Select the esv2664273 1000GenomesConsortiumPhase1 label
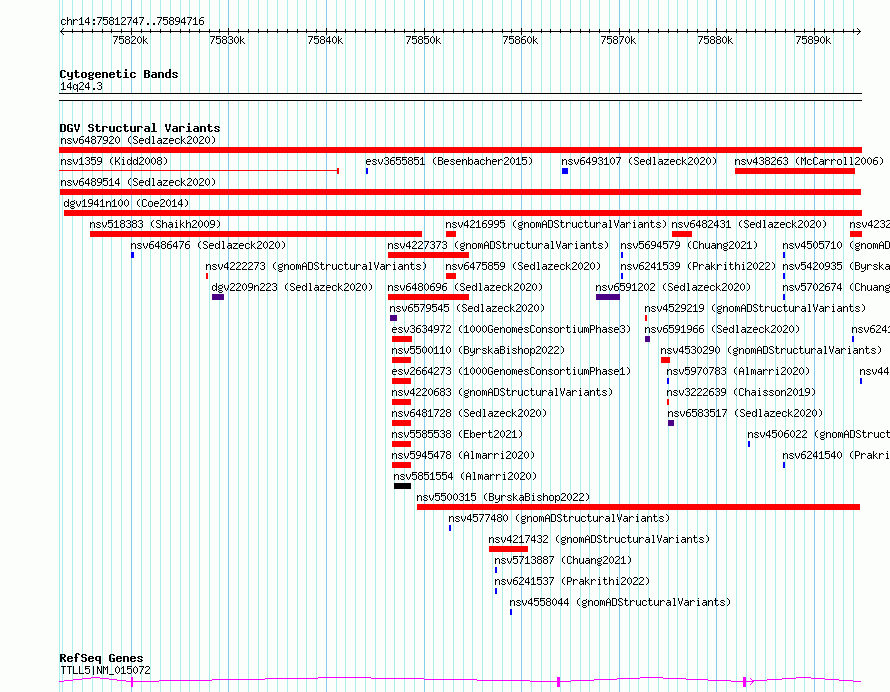Viewport: 890px width, 692px height. click(x=511, y=371)
